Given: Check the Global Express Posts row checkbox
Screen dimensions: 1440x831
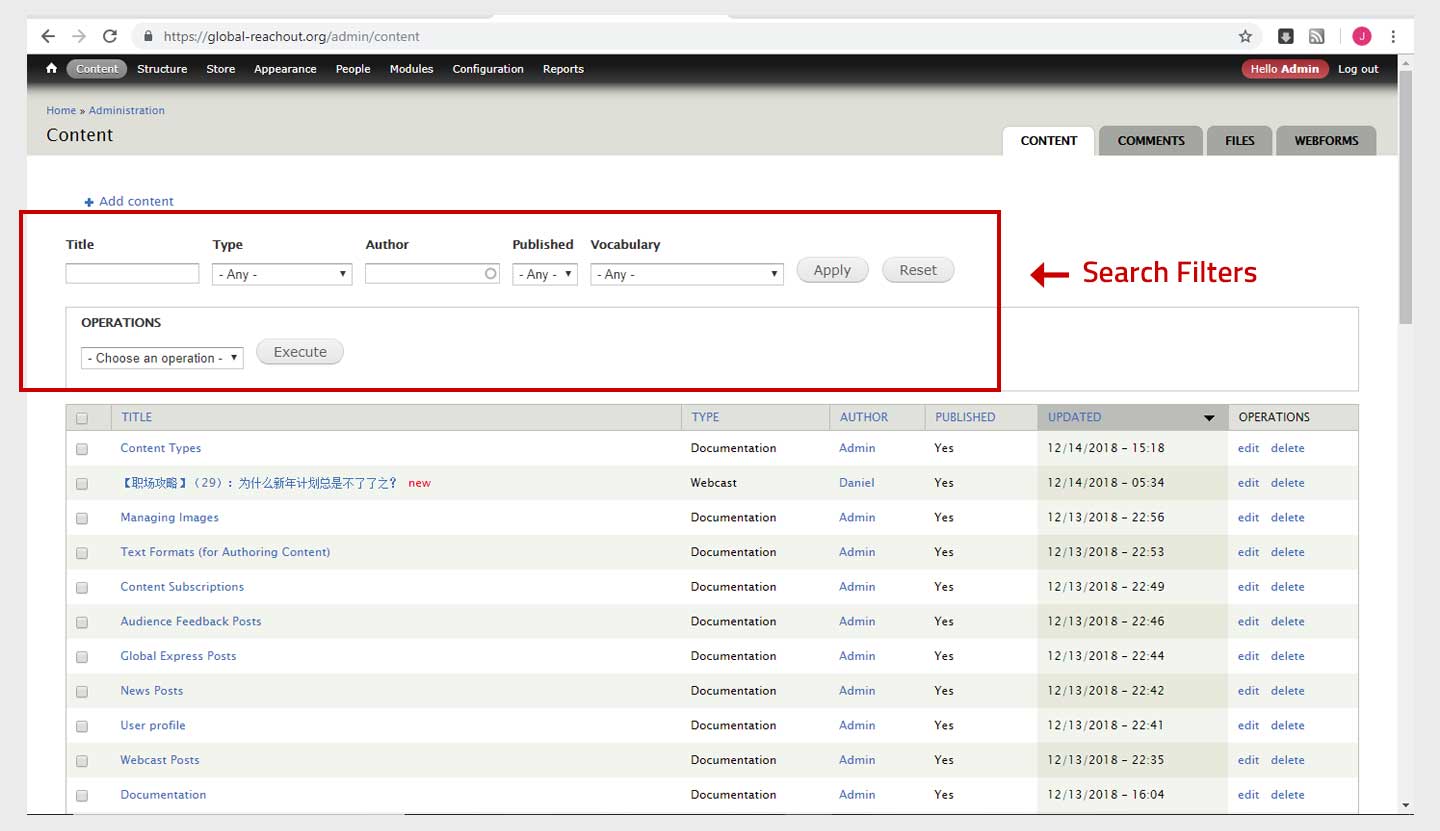Looking at the screenshot, I should point(82,657).
